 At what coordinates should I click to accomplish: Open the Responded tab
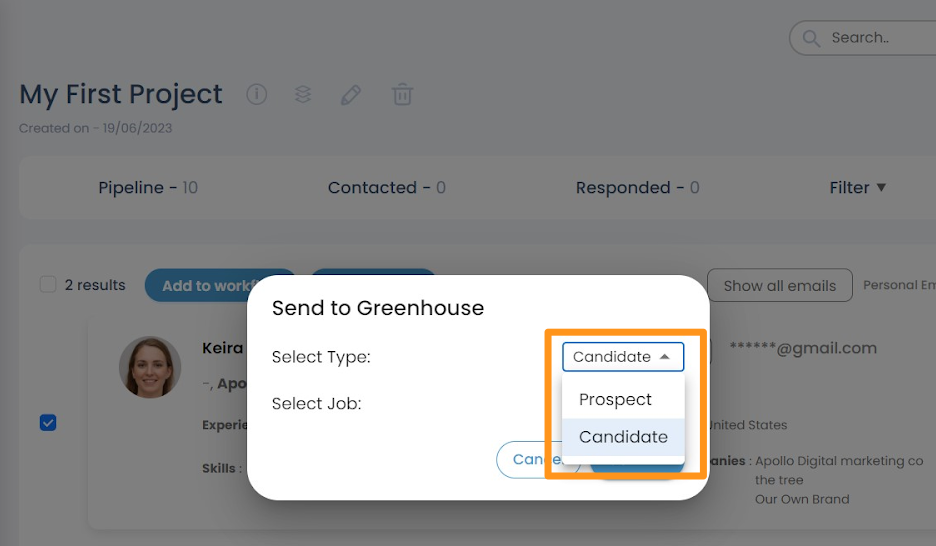(x=638, y=187)
